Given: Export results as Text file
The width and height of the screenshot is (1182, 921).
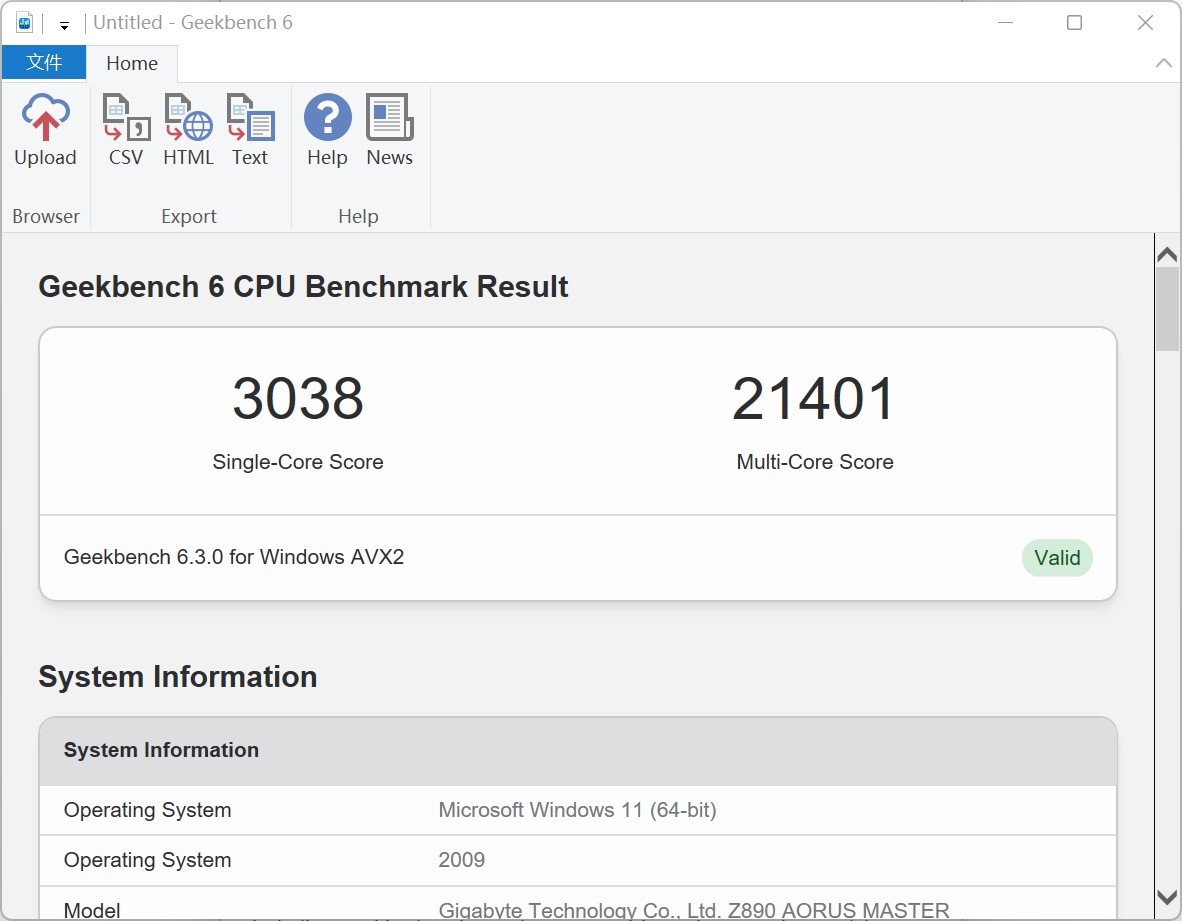Looking at the screenshot, I should pyautogui.click(x=250, y=131).
